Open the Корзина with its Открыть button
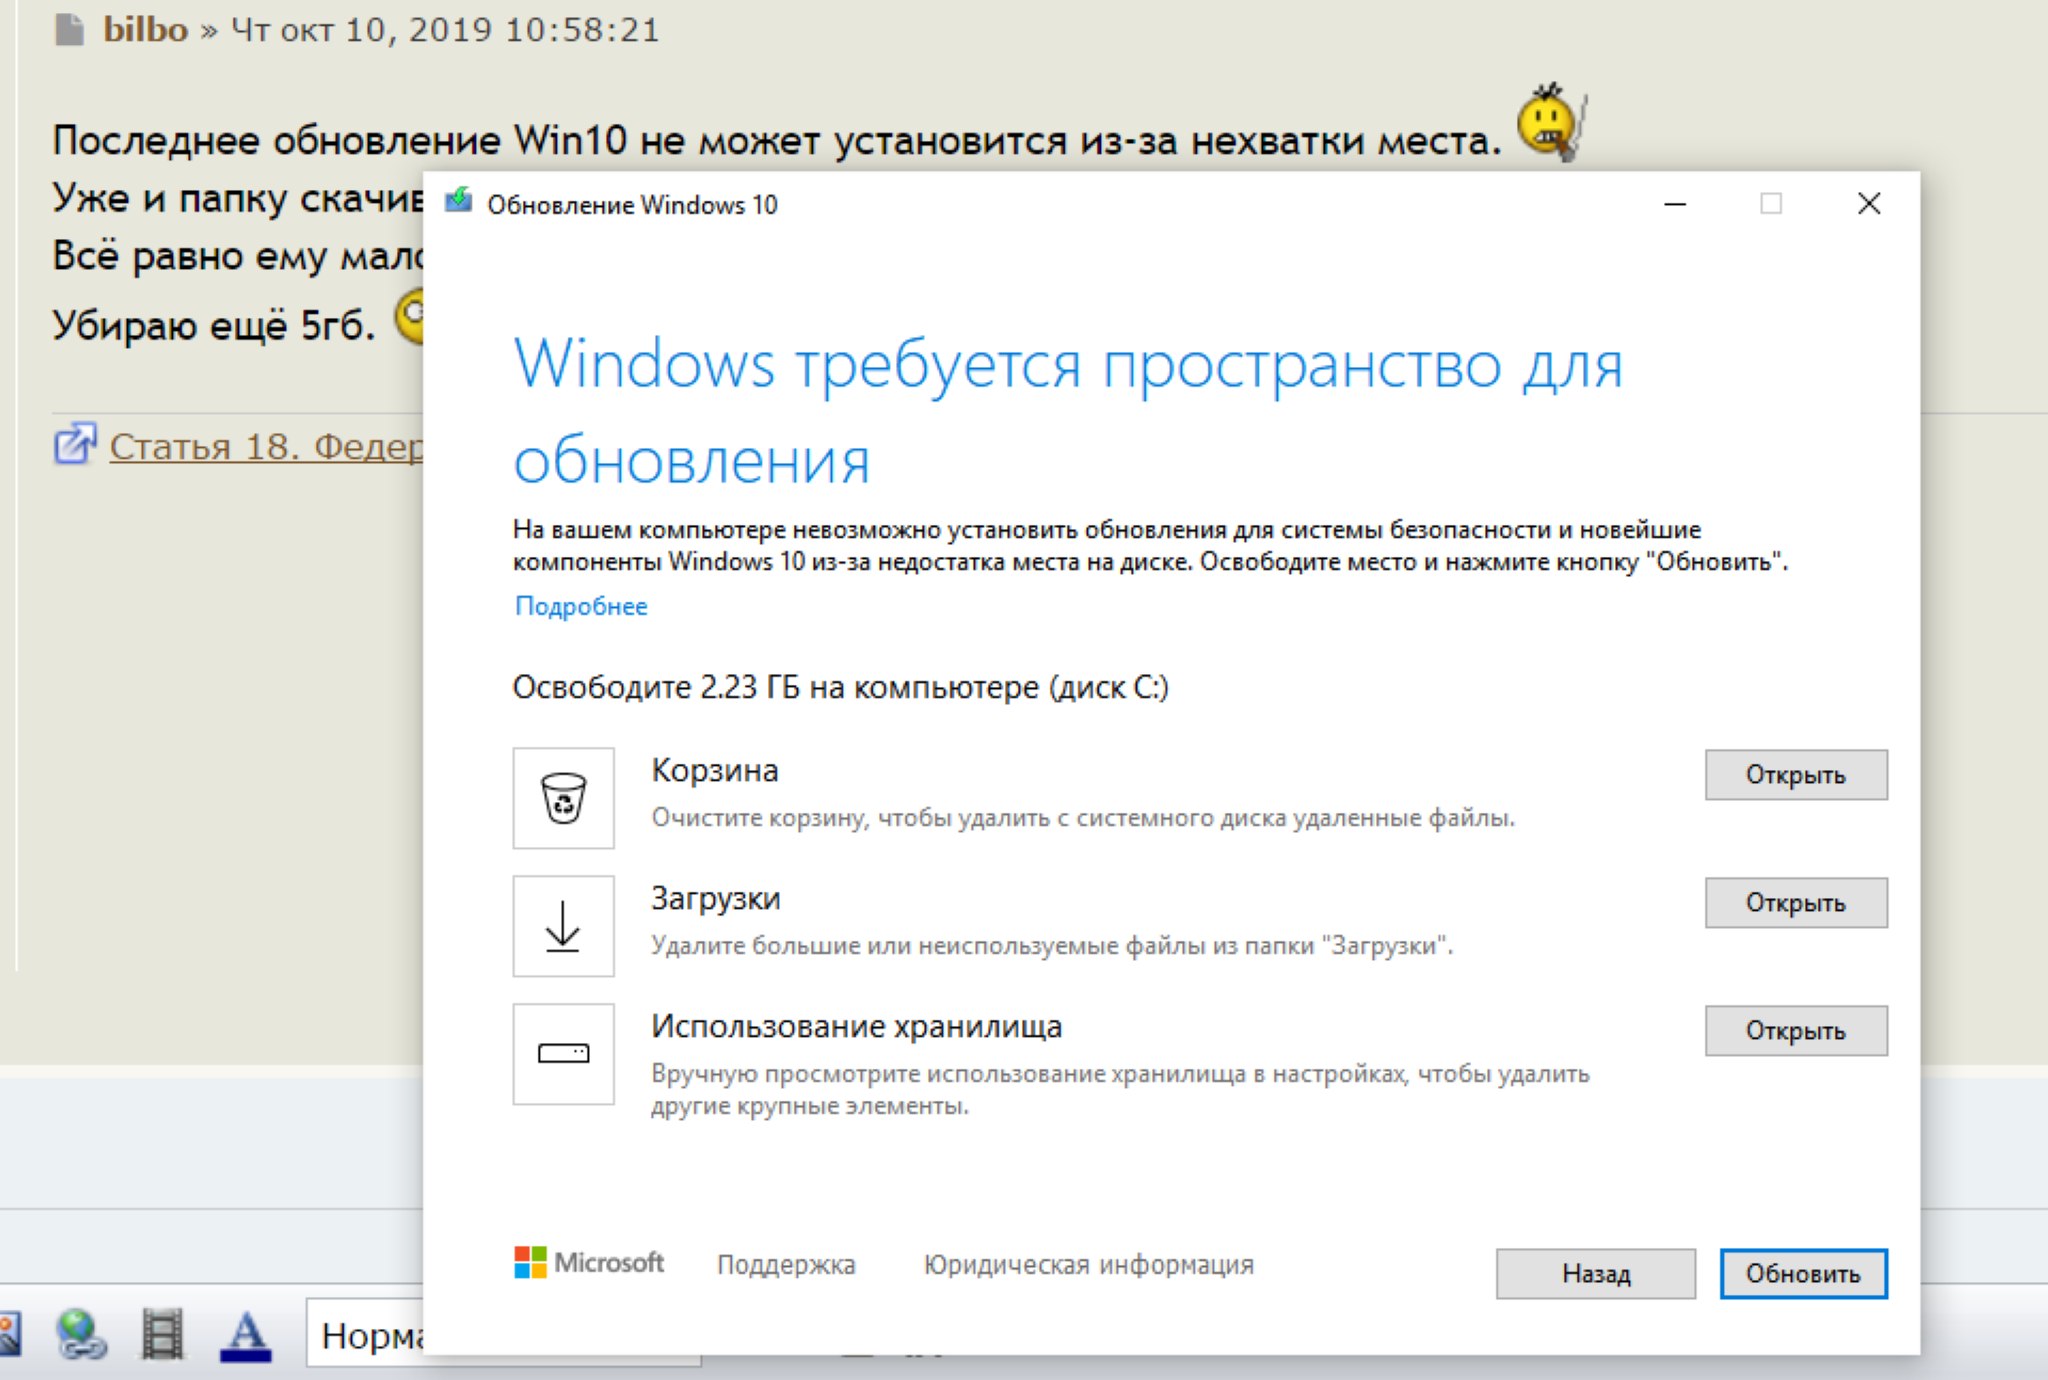The image size is (2048, 1380). [1795, 775]
